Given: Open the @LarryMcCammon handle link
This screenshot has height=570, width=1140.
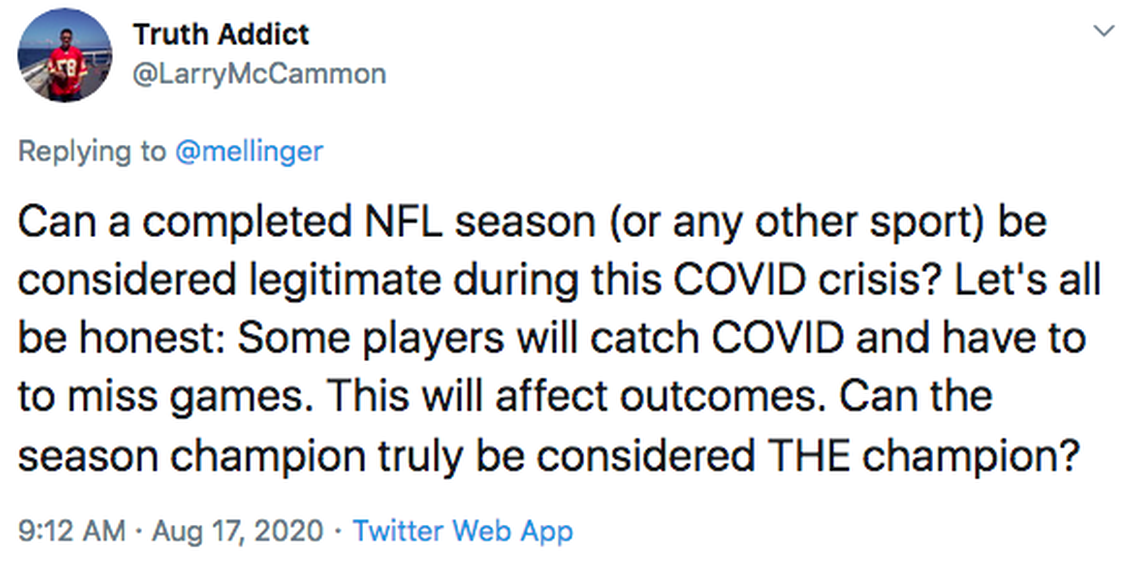Looking at the screenshot, I should pos(259,74).
